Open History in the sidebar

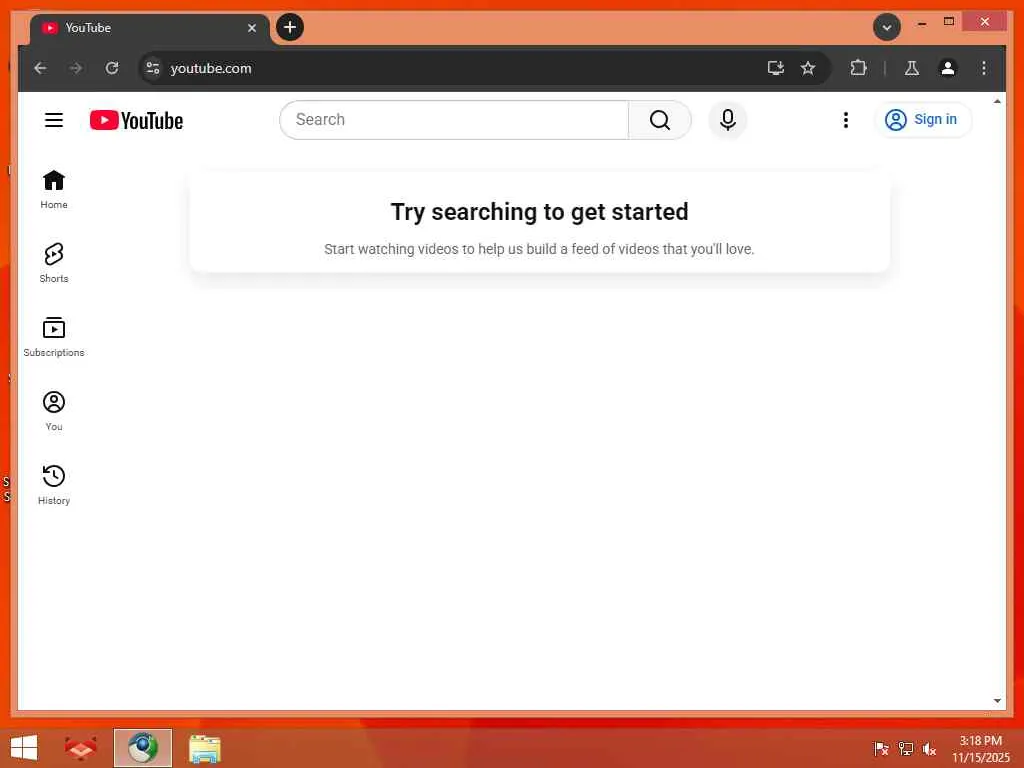[54, 485]
